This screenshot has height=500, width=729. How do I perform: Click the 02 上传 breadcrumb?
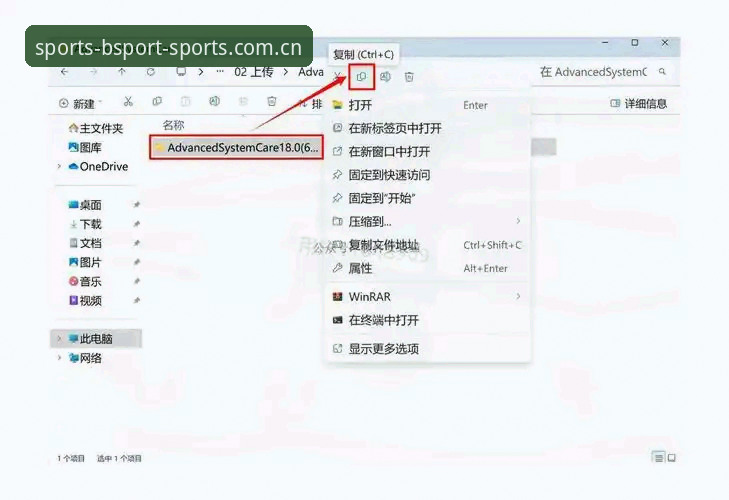[254, 72]
